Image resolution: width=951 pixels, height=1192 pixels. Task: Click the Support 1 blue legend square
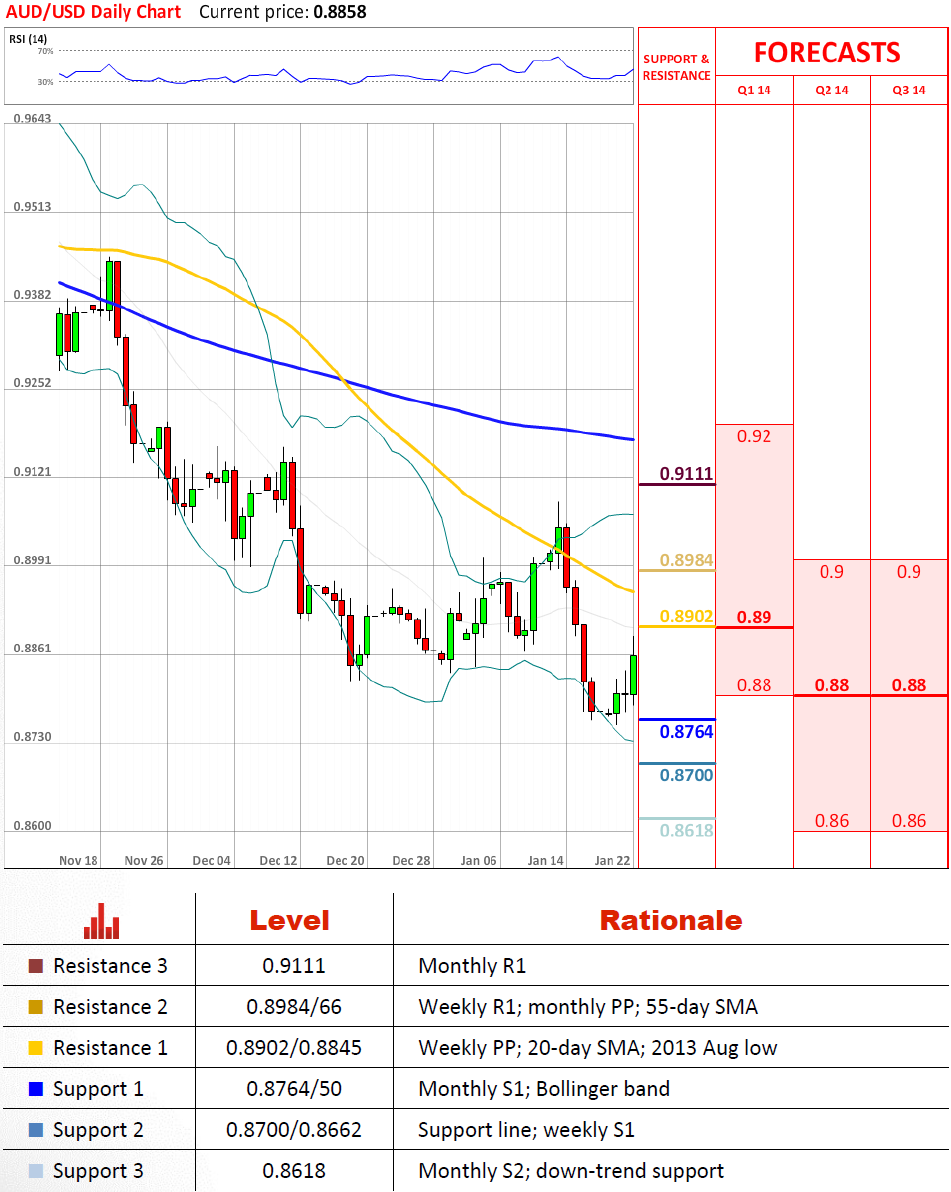point(36,1089)
